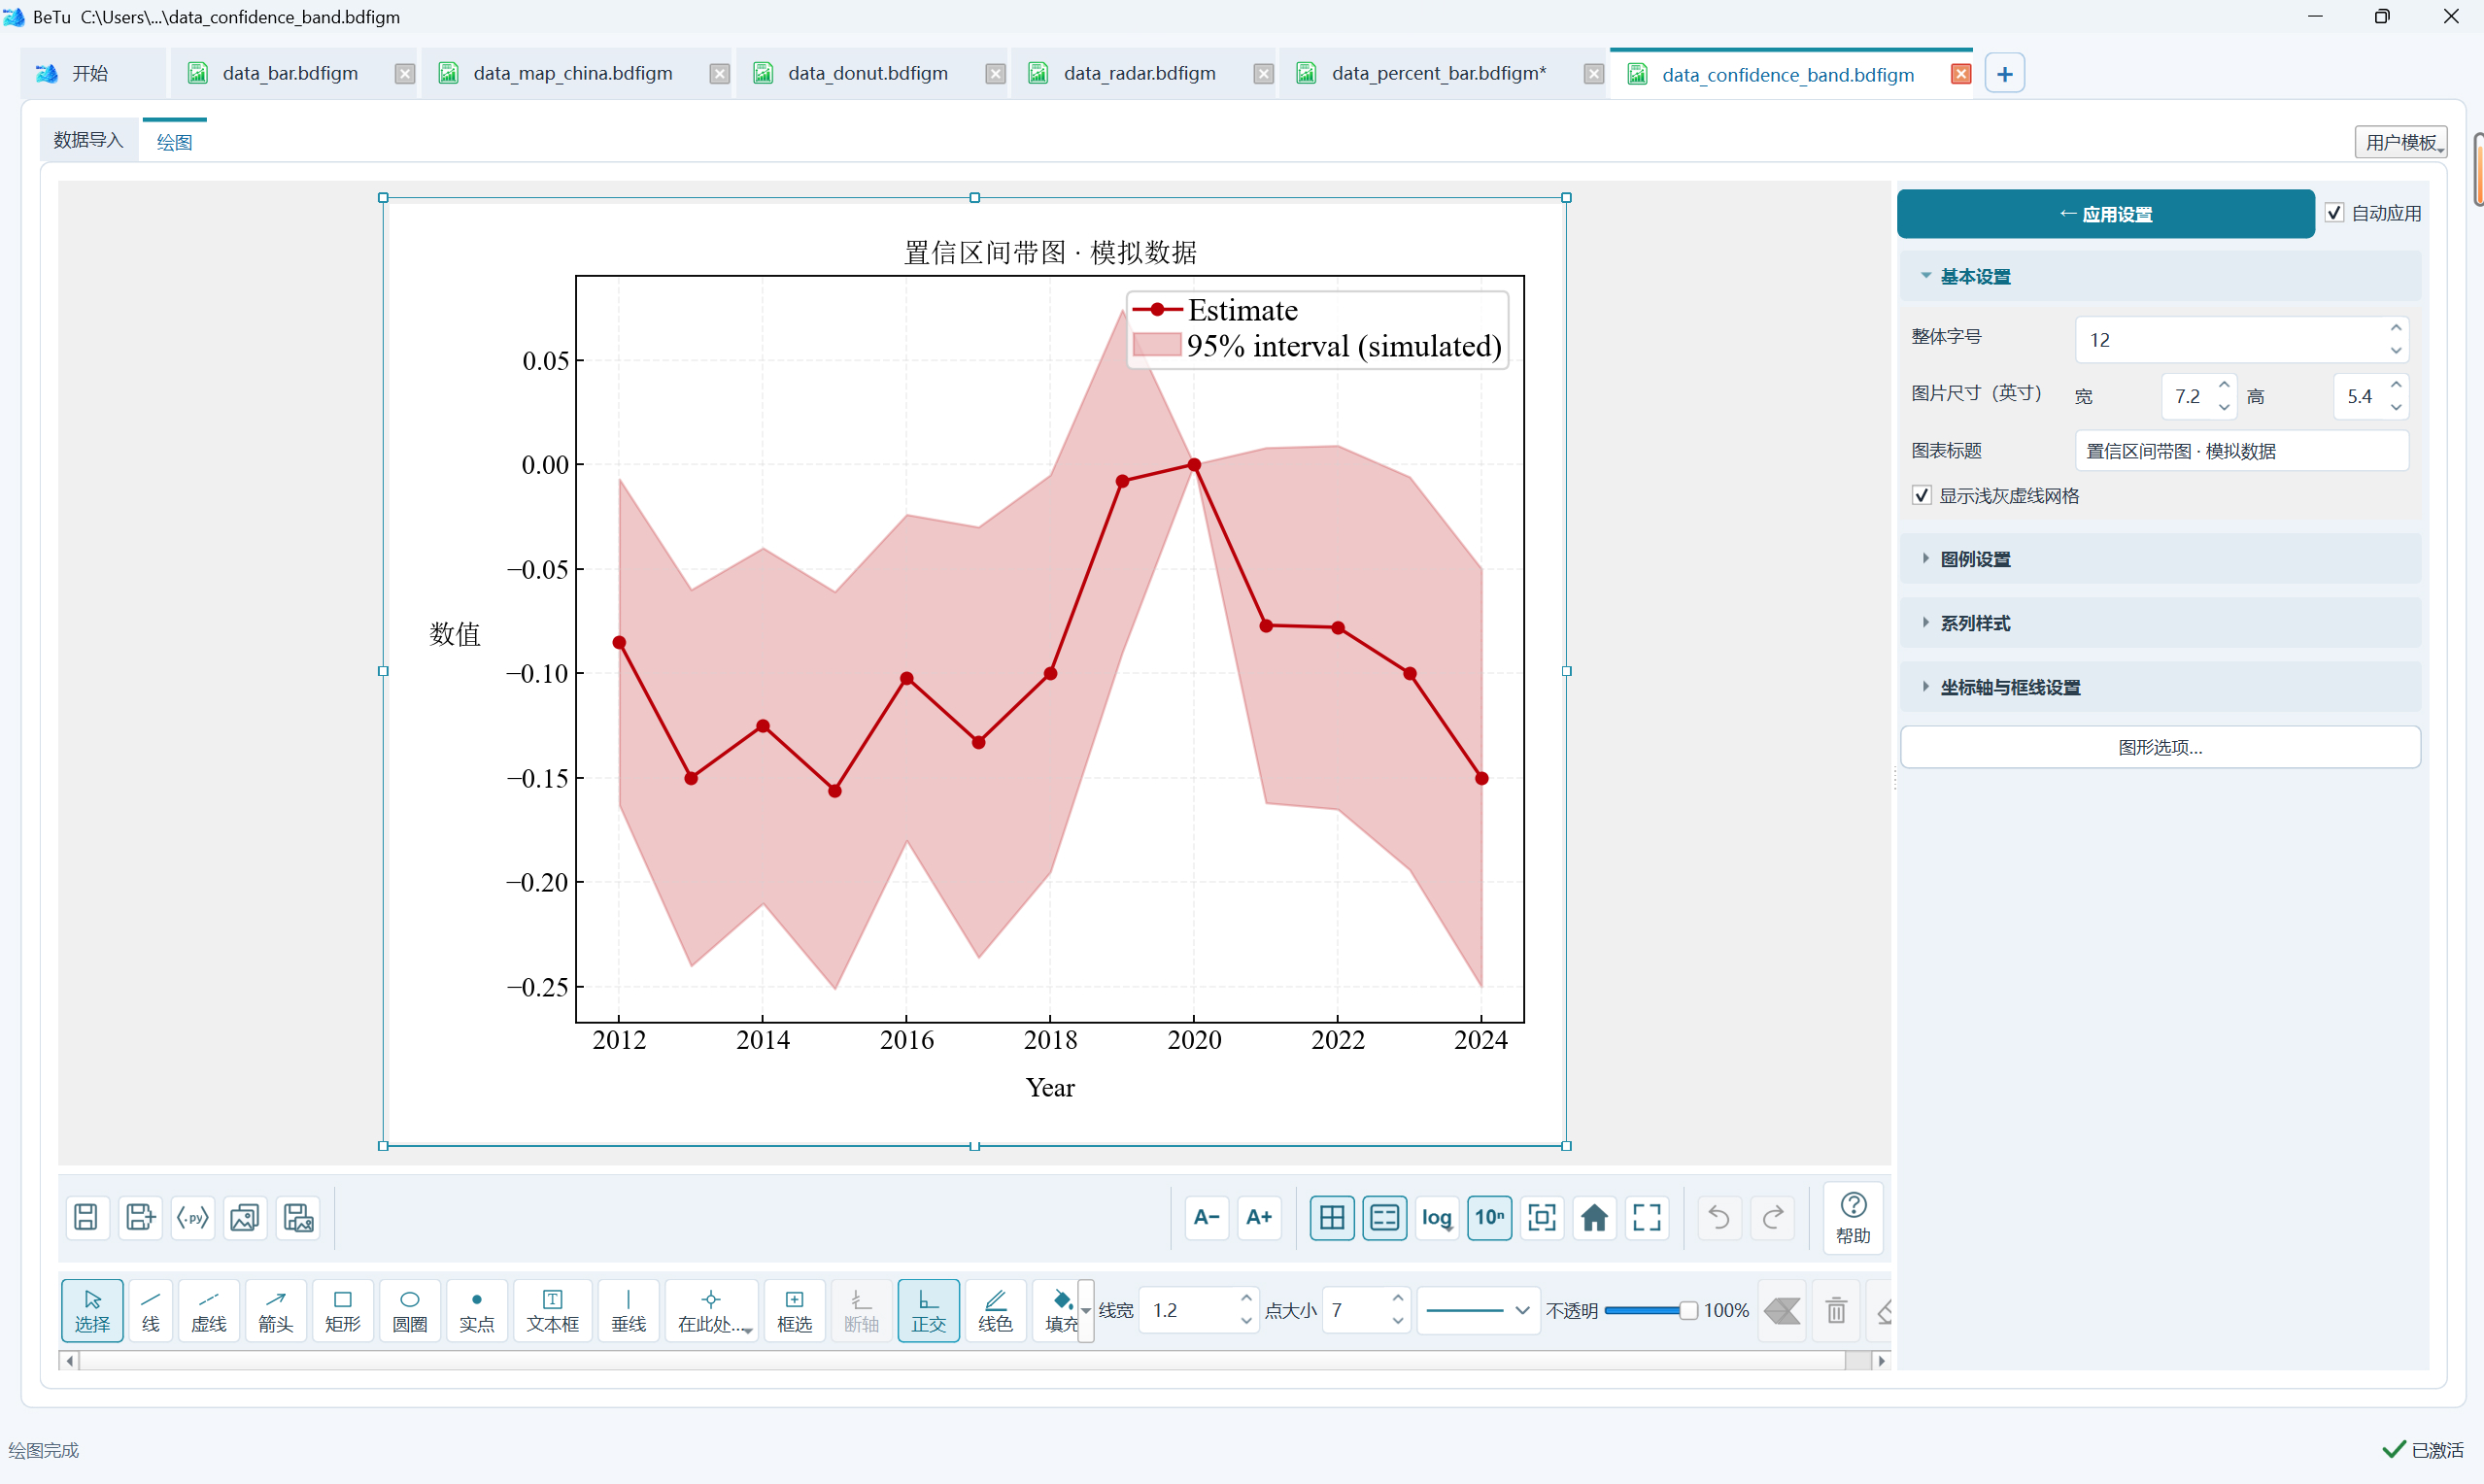
Task: Click the plus button to add new tab
Action: [x=2004, y=73]
